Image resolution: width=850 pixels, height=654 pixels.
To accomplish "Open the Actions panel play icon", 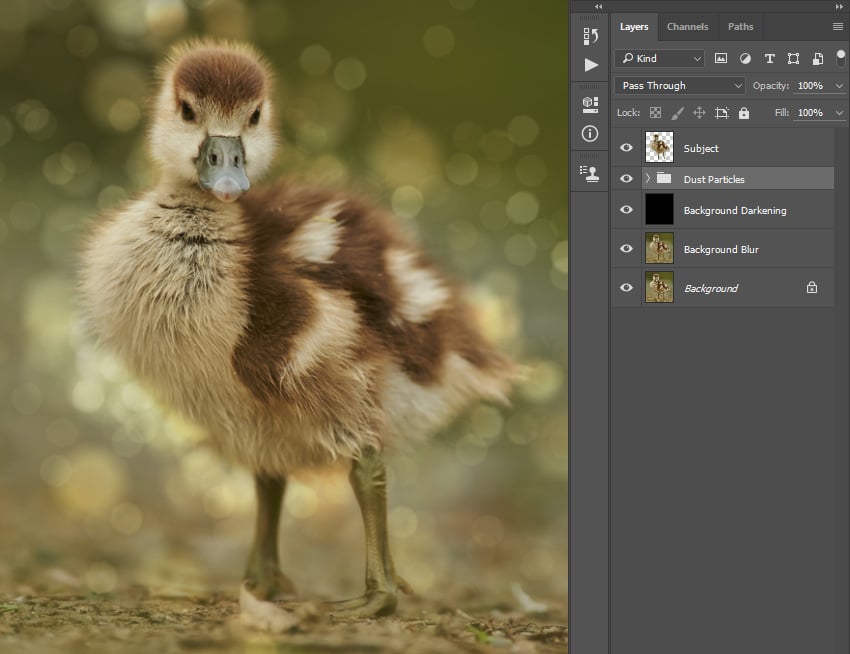I will tap(589, 64).
